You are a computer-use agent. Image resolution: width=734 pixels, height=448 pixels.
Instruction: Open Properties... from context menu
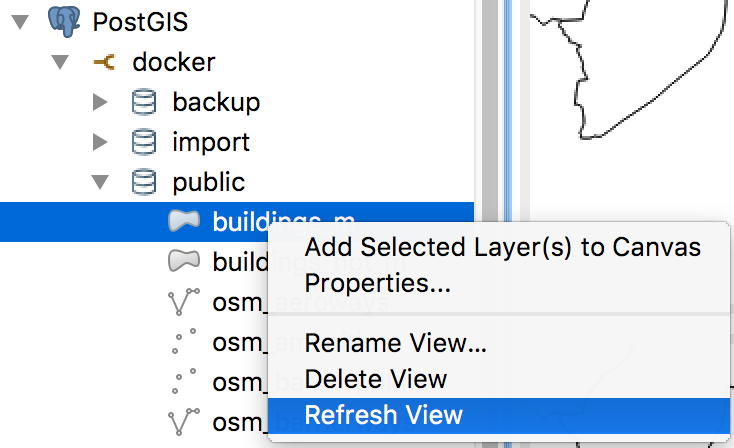point(377,283)
